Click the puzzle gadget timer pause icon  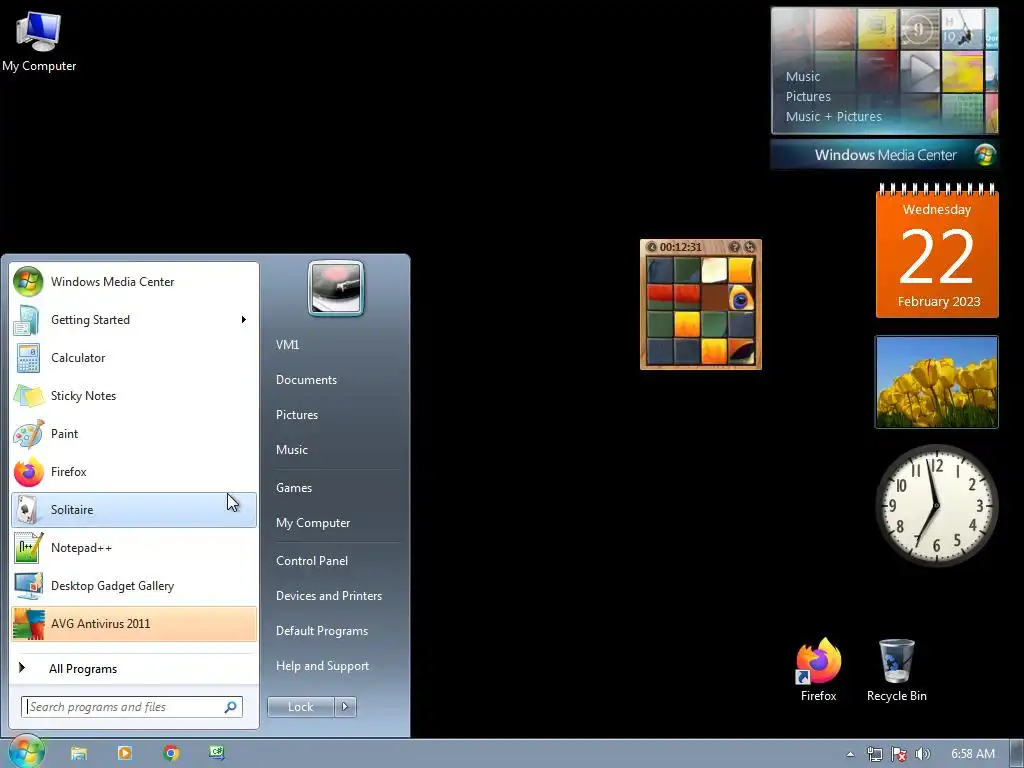point(652,247)
